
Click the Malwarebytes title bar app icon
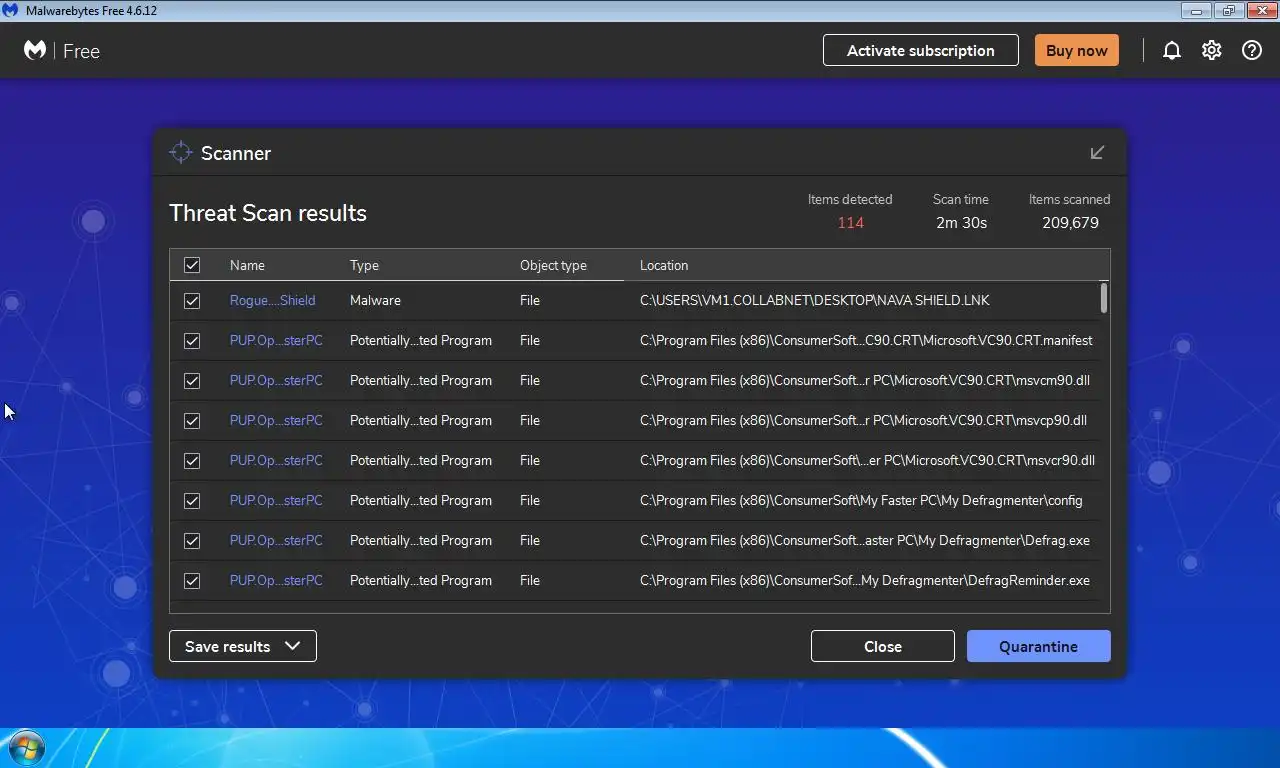pos(12,10)
